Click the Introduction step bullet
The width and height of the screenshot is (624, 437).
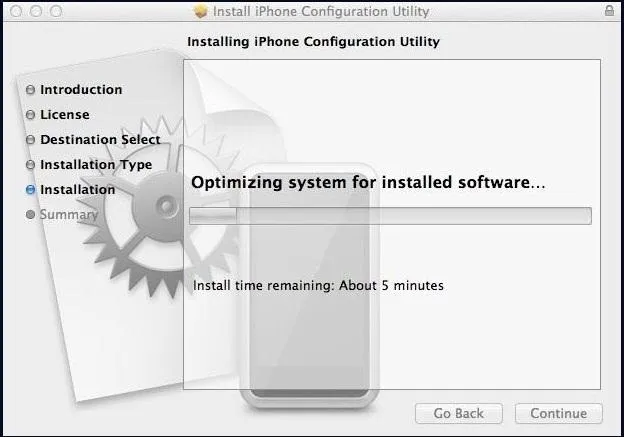(x=30, y=90)
